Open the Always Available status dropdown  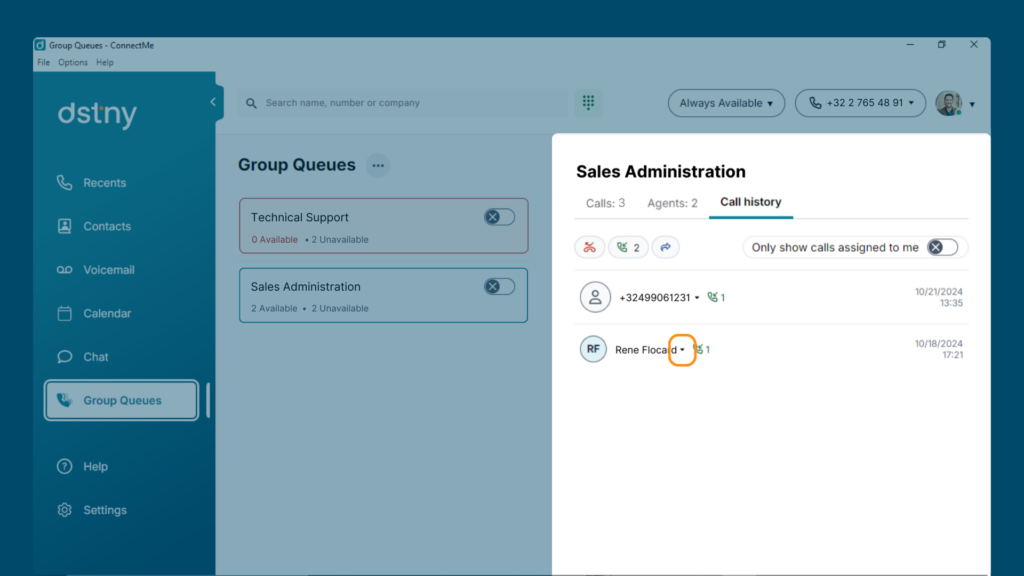point(726,103)
